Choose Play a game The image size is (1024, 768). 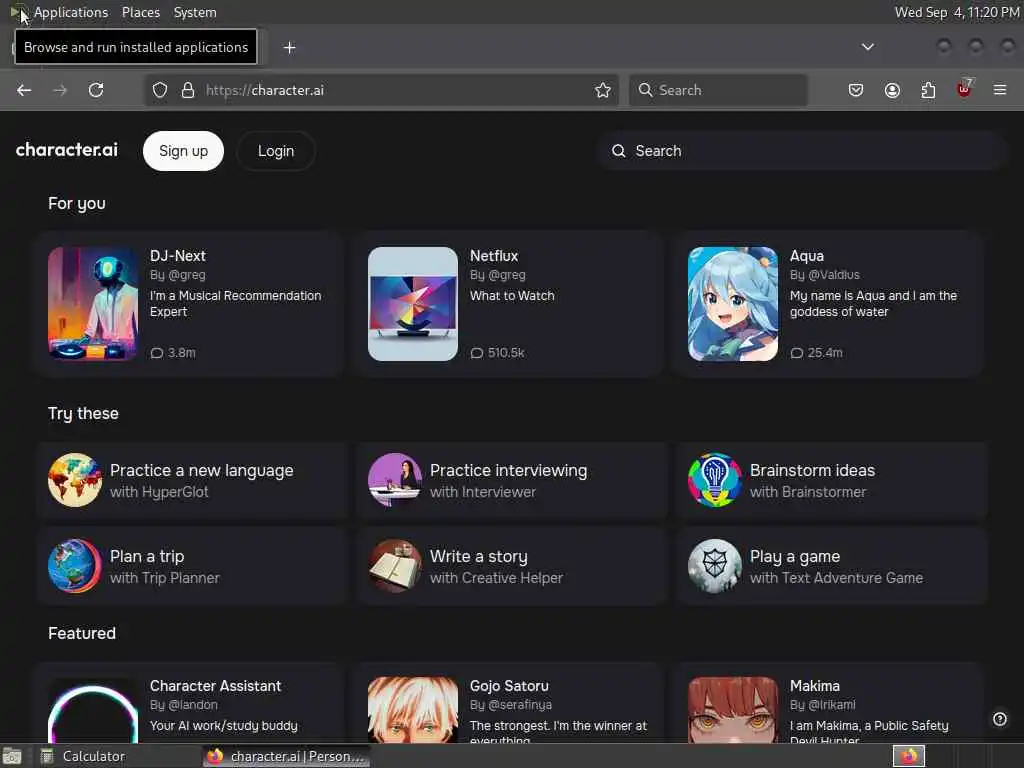831,566
